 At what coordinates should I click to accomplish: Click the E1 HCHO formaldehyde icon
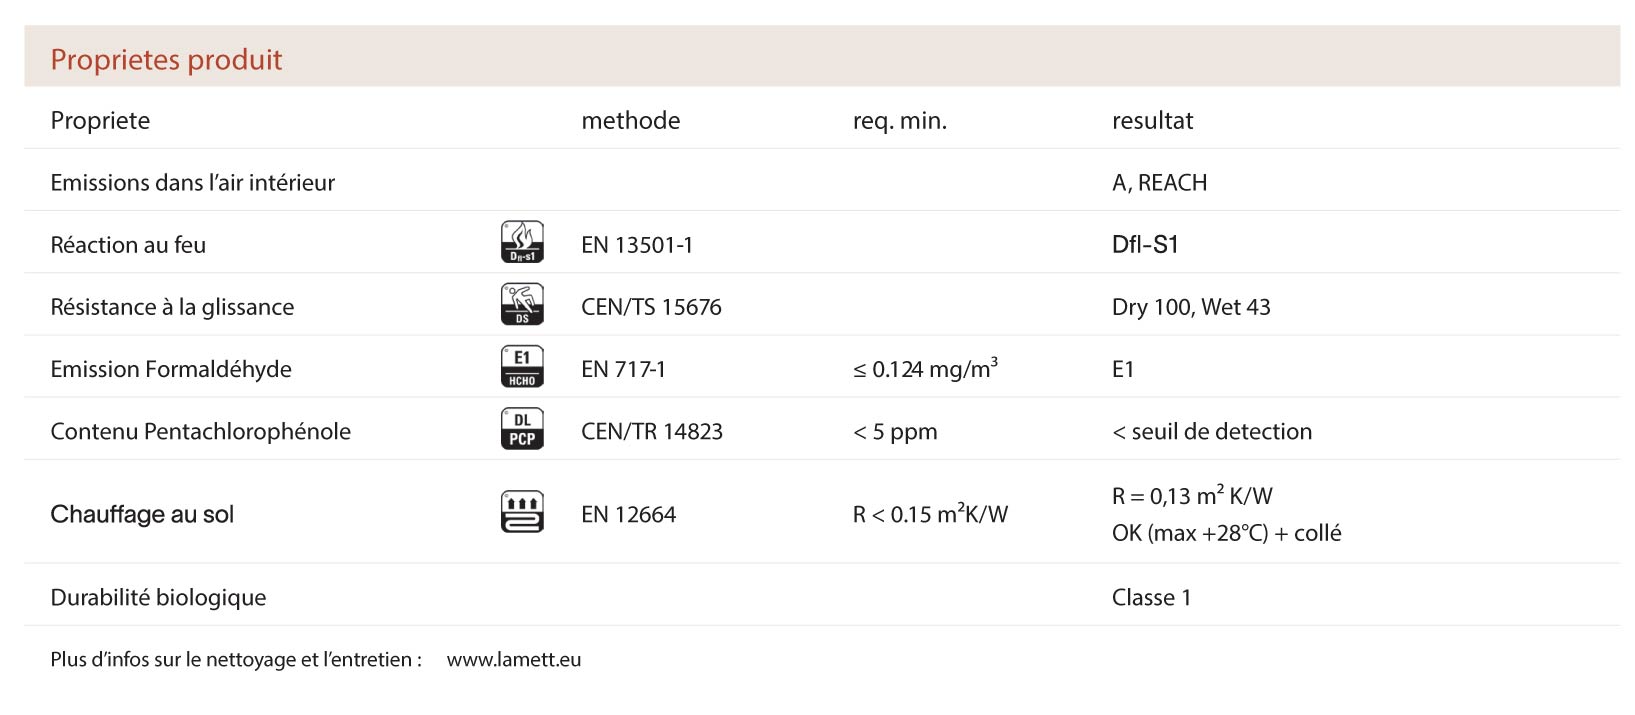521,367
